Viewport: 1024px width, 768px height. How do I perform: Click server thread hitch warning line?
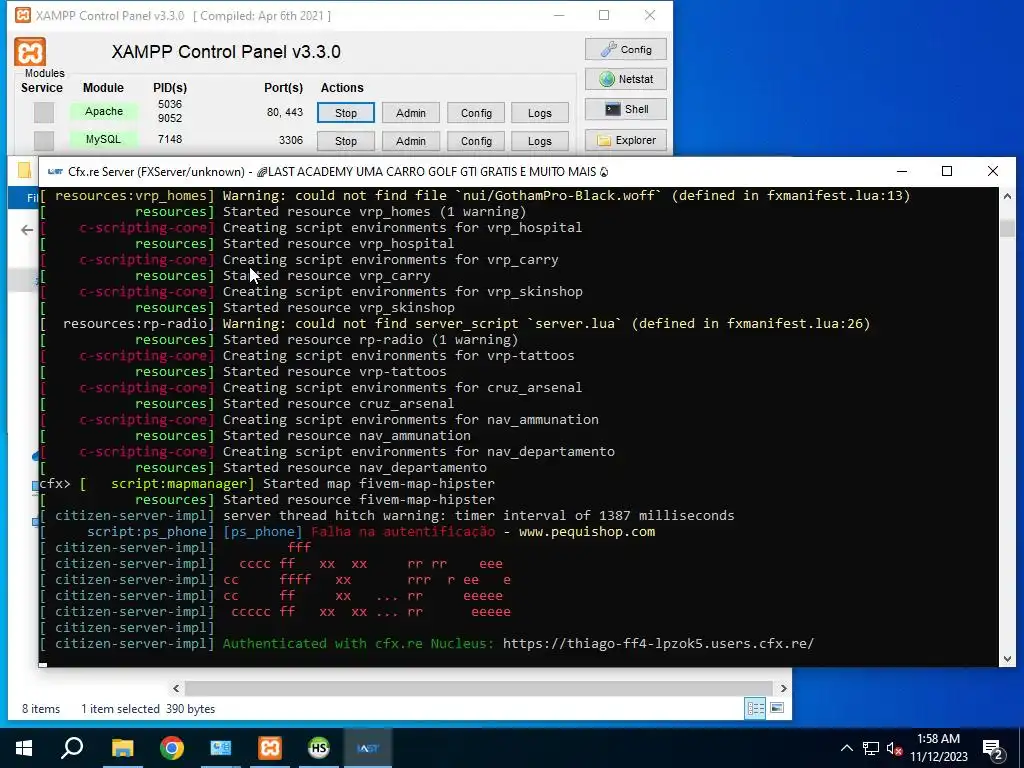[479, 516]
